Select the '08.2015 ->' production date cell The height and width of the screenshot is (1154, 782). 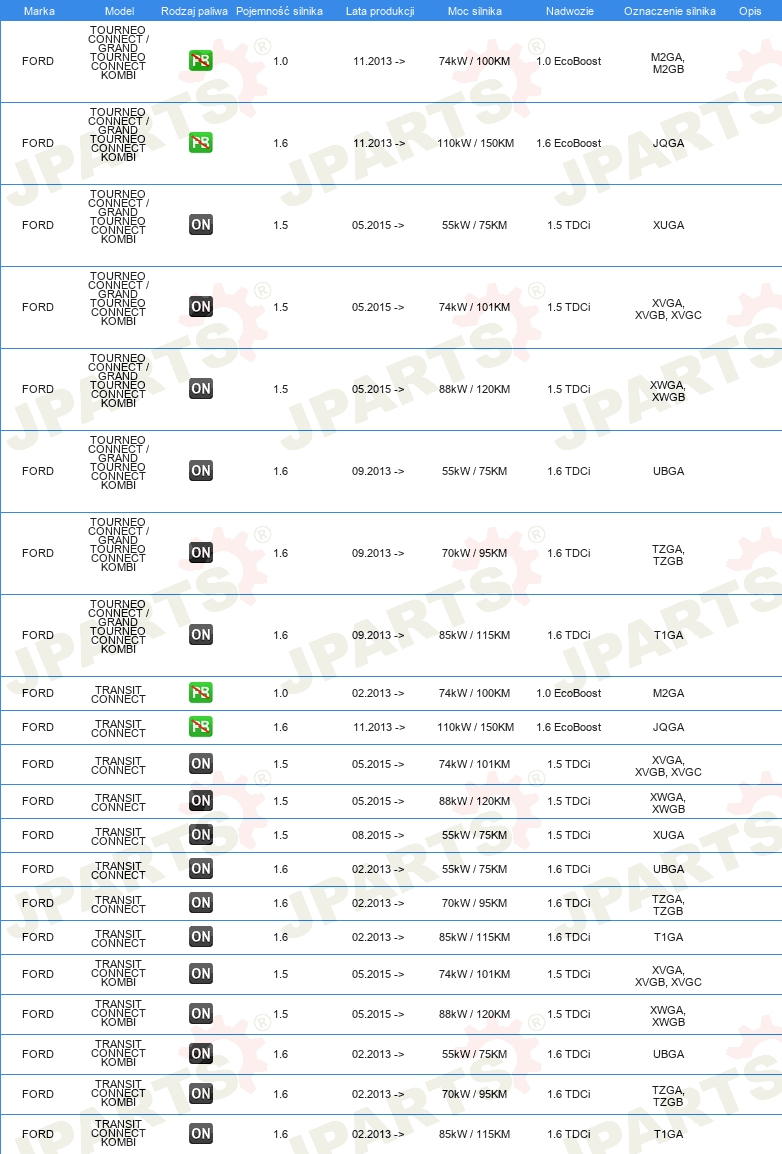pyautogui.click(x=378, y=835)
